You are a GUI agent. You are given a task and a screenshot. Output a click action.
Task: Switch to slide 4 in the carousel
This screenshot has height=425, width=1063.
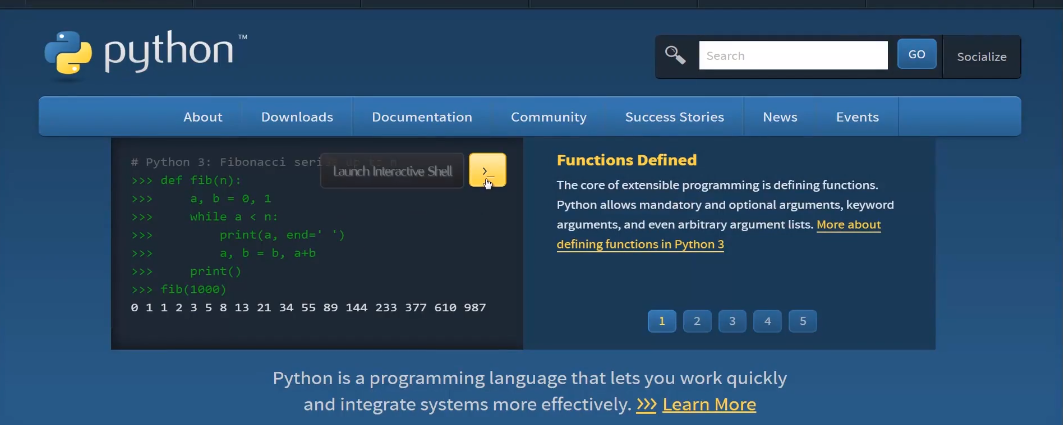(x=767, y=321)
